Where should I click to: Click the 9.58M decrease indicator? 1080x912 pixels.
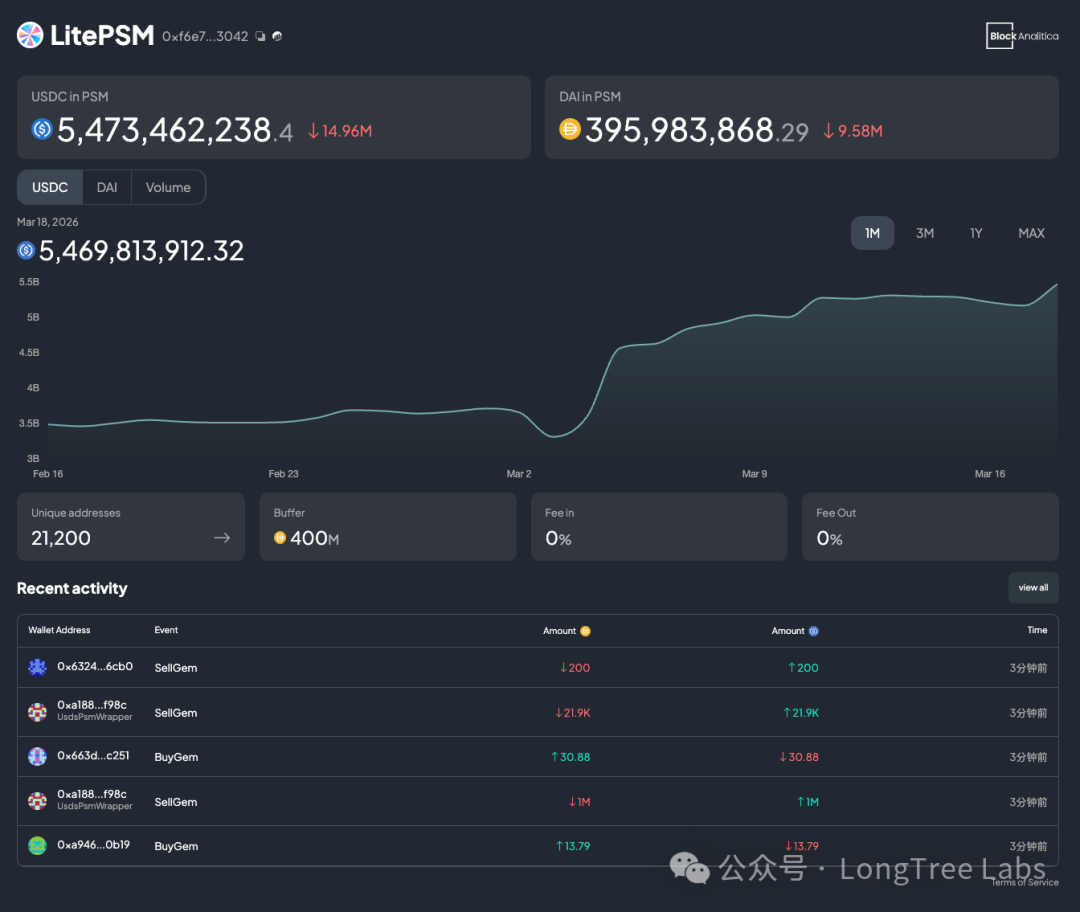tap(853, 131)
